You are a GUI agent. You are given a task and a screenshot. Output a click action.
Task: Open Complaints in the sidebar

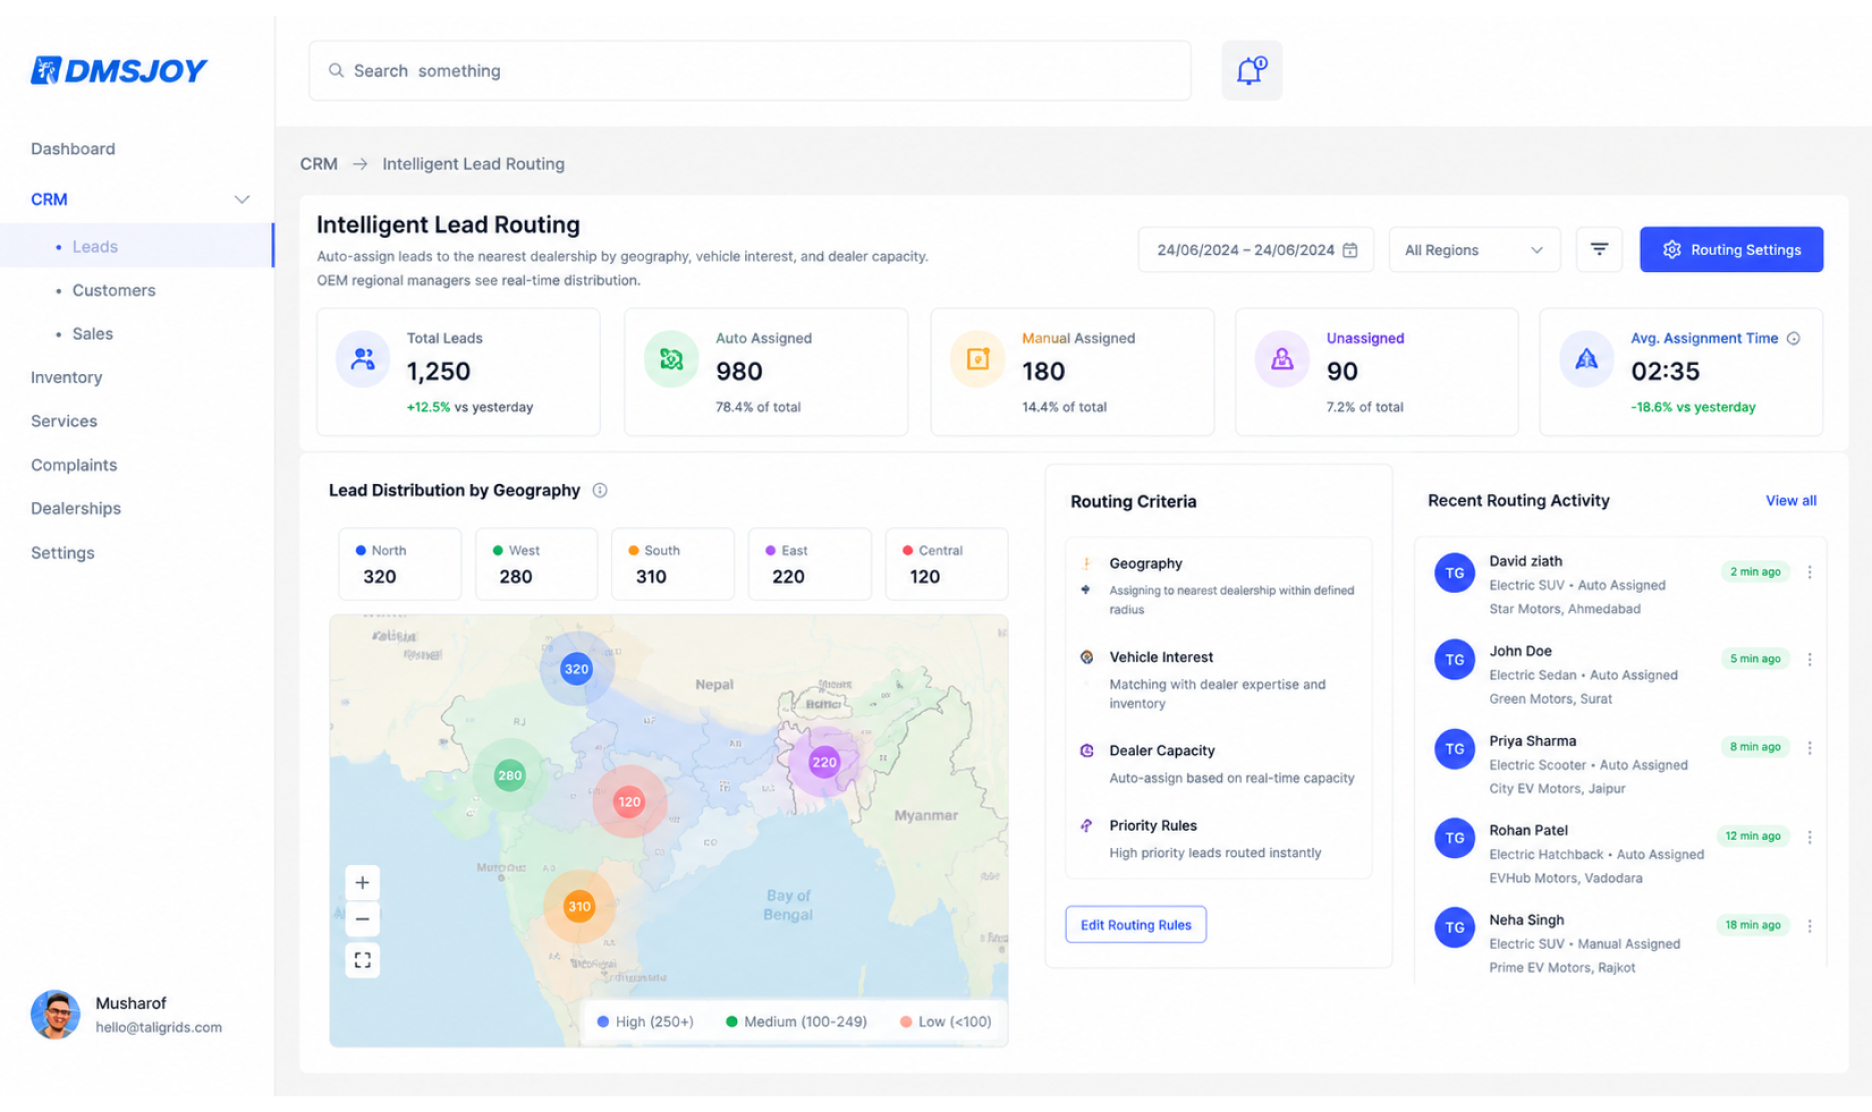74,465
